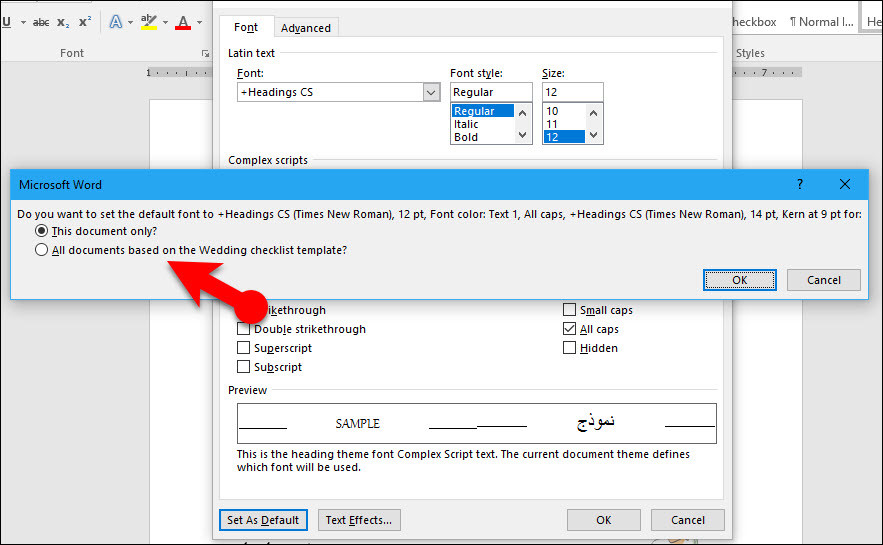Apply strikethrough from the ribbon

(41, 23)
